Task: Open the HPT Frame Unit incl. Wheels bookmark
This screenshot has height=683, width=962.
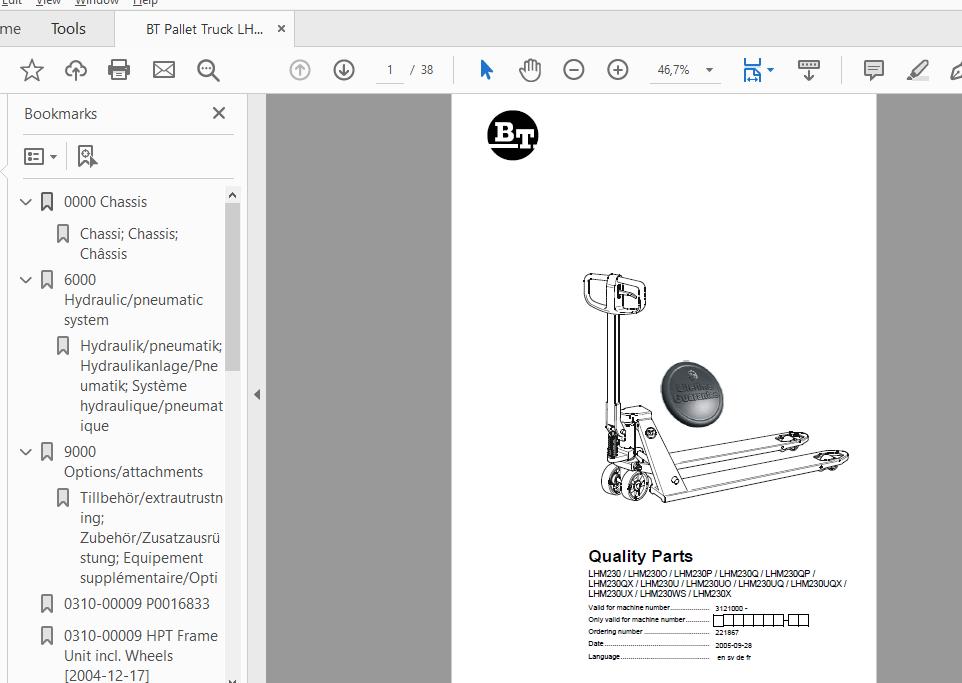Action: click(140, 655)
